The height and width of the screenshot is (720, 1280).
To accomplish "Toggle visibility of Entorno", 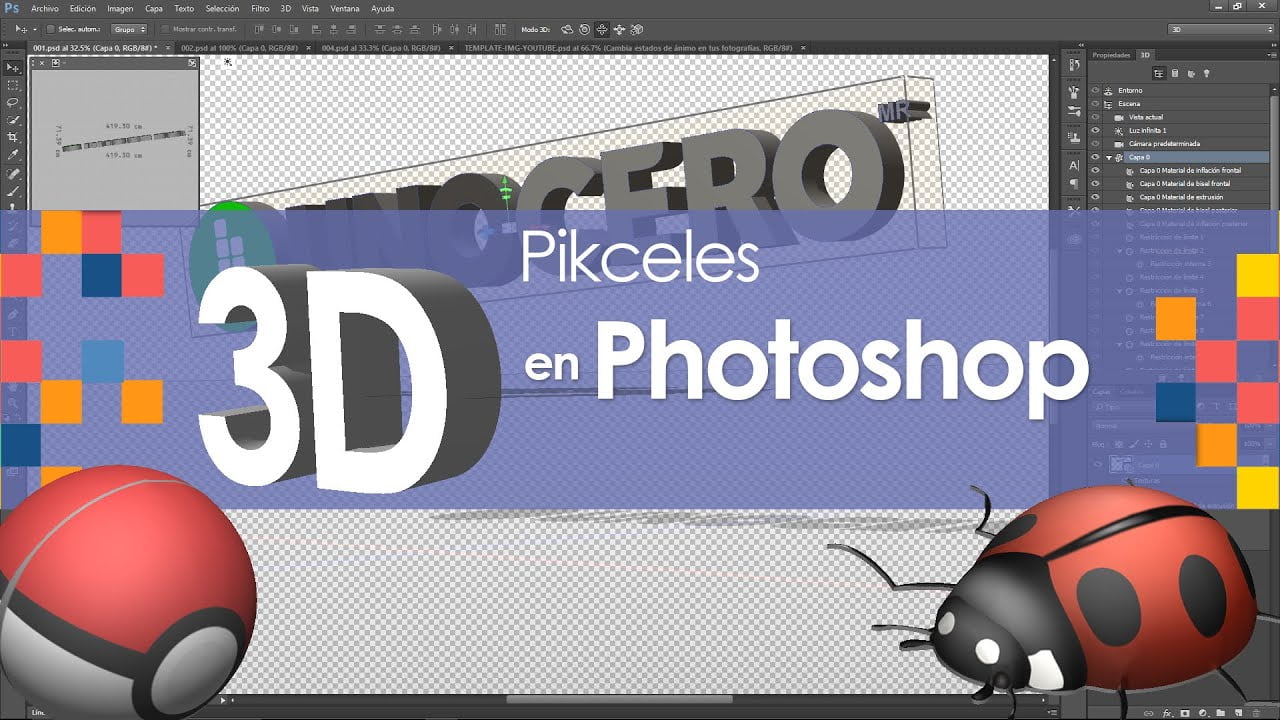I will pos(1095,91).
